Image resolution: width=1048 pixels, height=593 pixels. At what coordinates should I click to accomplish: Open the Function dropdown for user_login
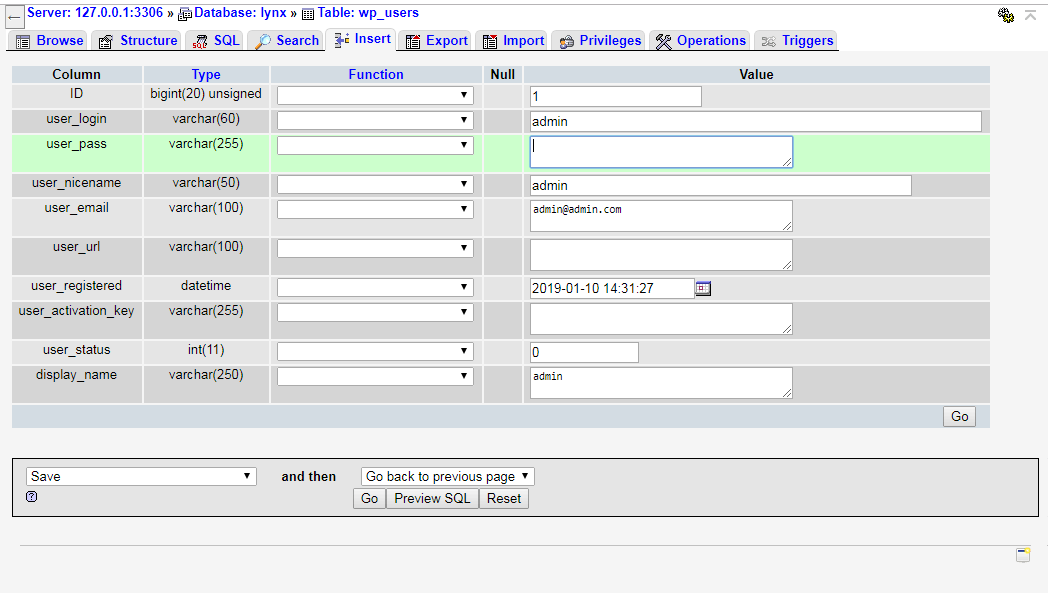tap(375, 120)
